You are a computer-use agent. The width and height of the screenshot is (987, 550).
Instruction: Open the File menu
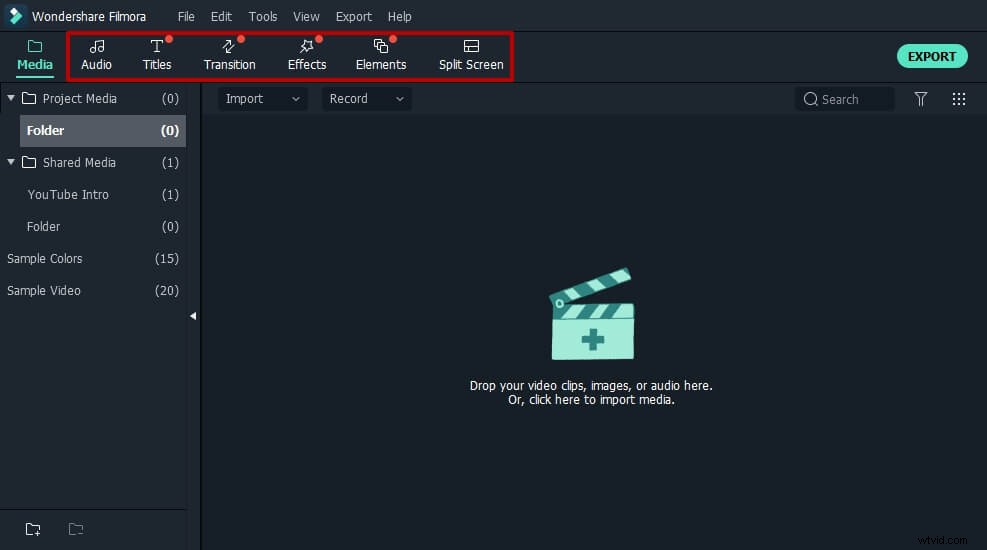(x=186, y=16)
